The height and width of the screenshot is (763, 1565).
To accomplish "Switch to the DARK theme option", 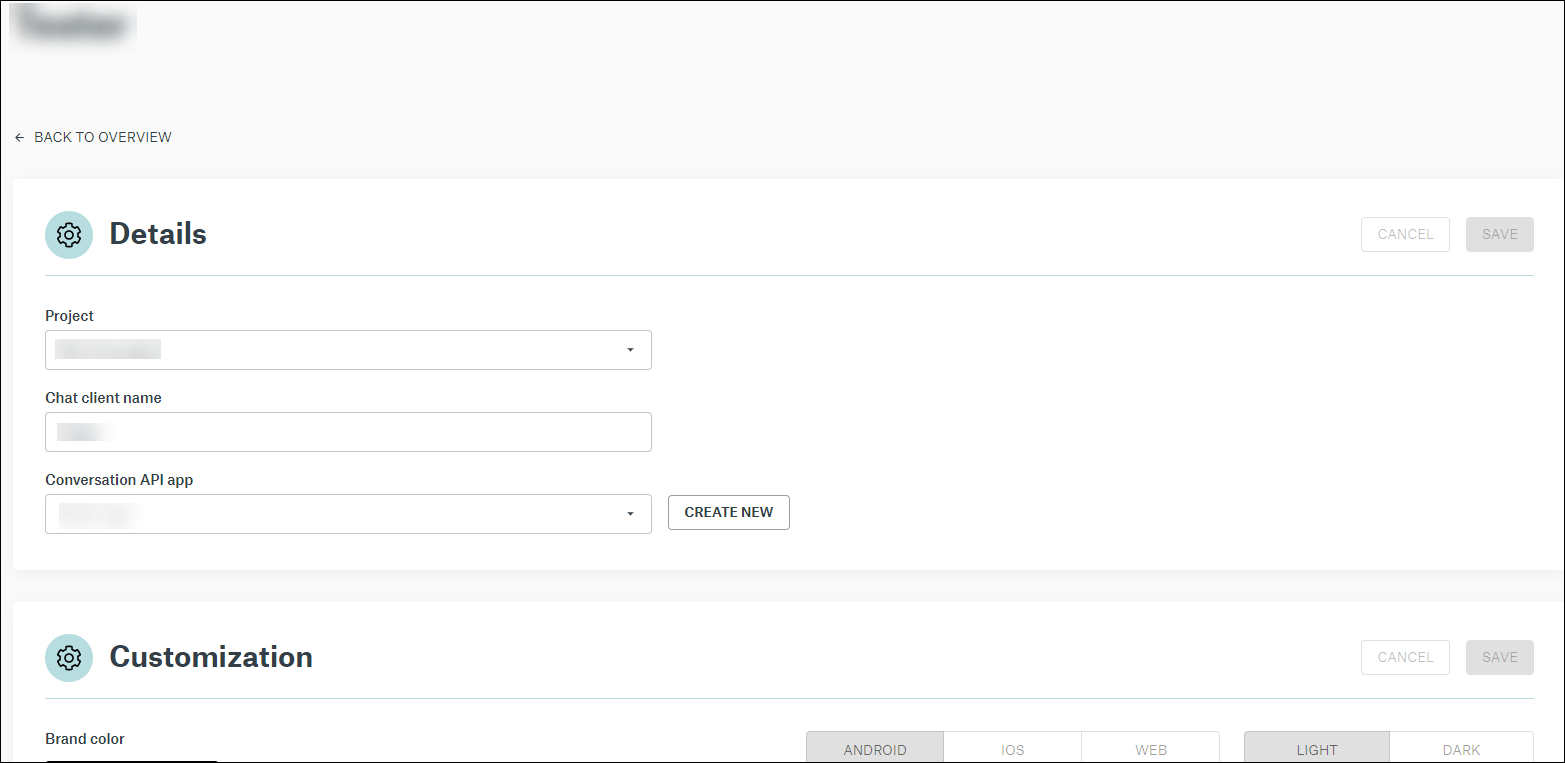I will (x=1461, y=748).
